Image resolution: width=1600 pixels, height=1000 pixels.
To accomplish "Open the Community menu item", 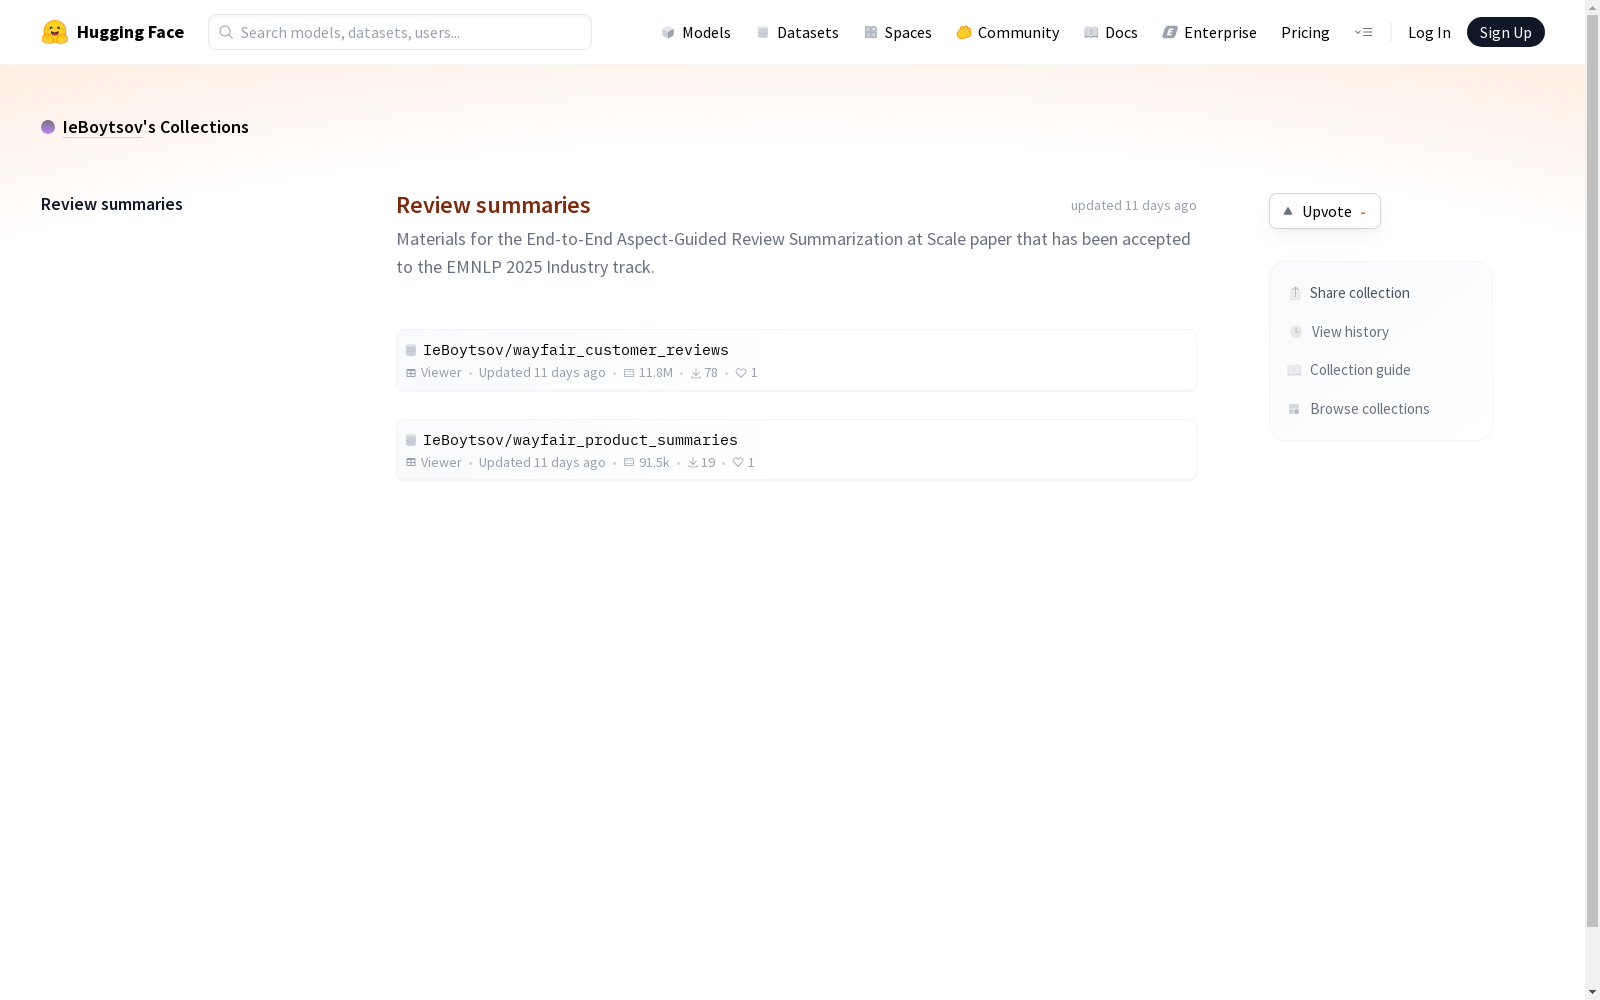I will click(x=1008, y=32).
